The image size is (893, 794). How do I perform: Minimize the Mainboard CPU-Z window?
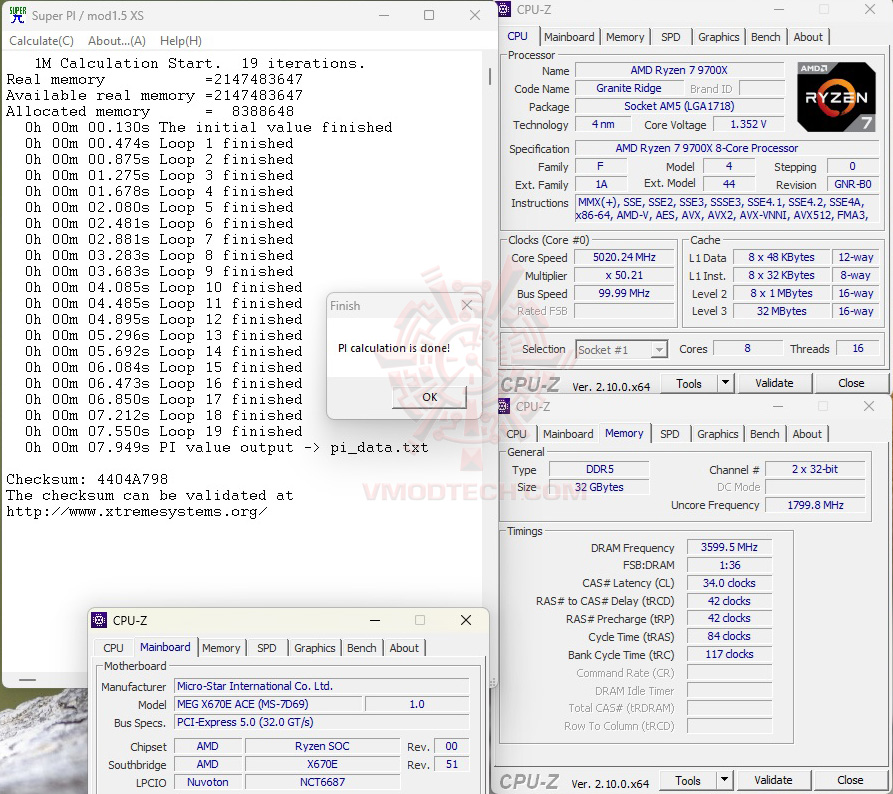coord(375,620)
